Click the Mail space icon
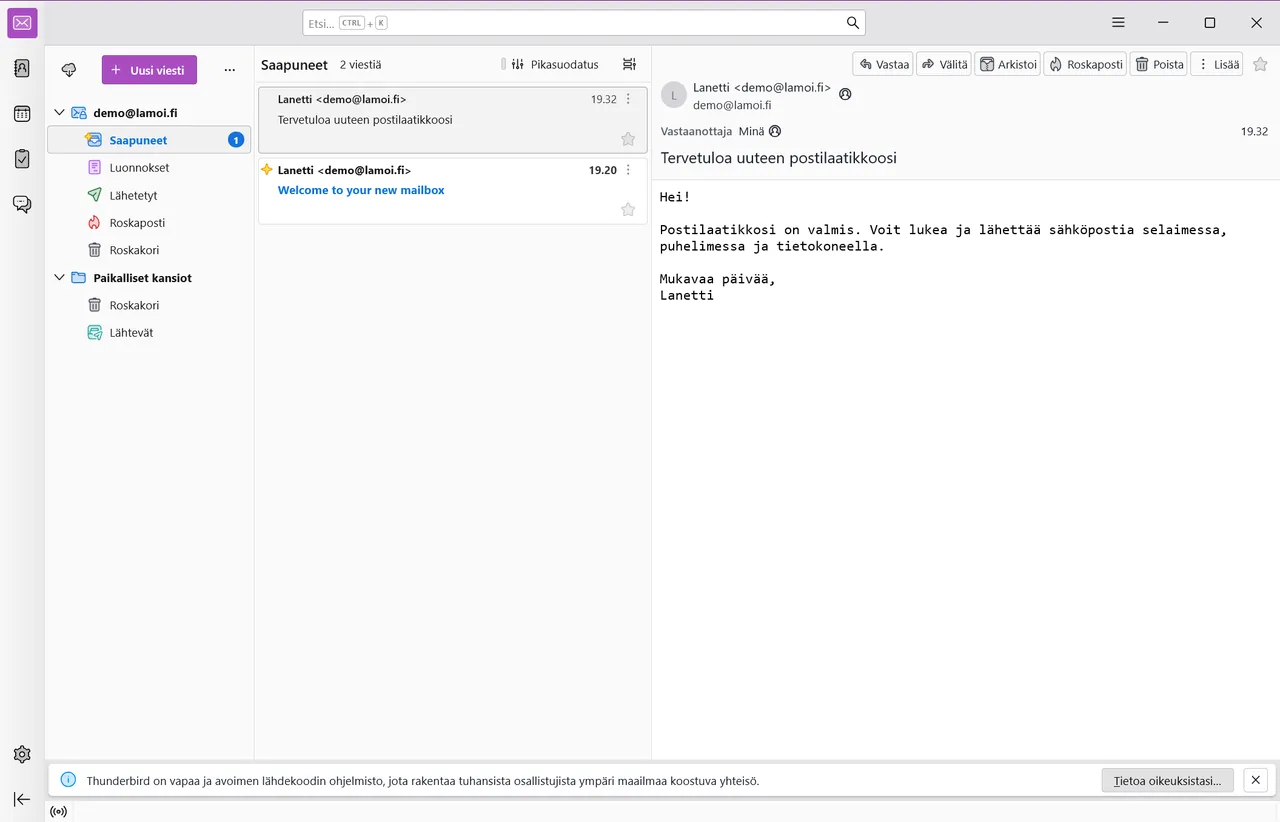The image size is (1280, 822). tap(22, 23)
